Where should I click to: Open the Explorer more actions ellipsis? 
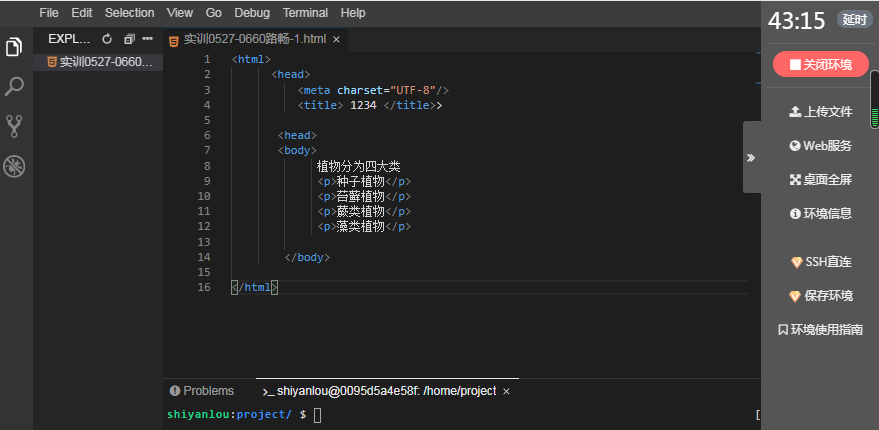pyautogui.click(x=147, y=39)
